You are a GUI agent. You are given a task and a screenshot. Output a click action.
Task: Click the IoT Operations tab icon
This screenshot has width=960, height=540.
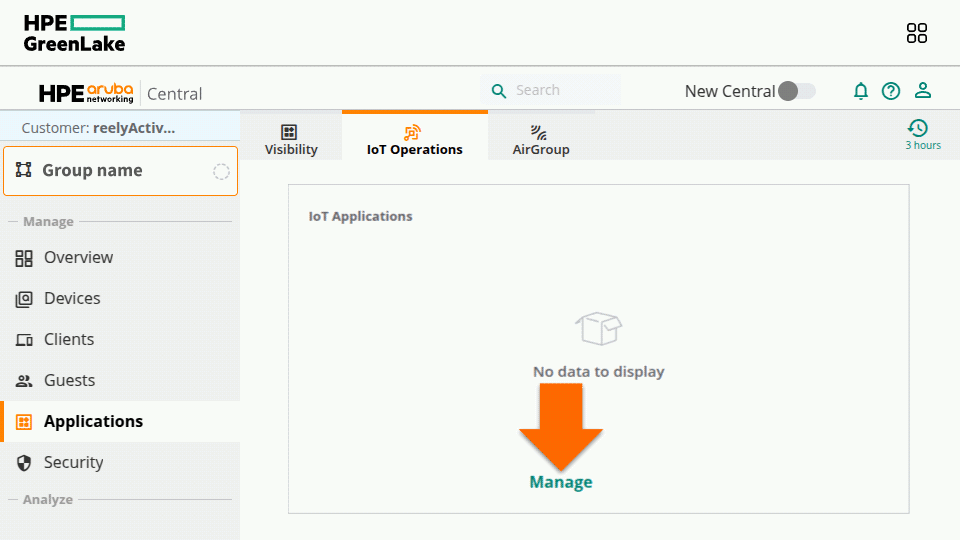[x=413, y=132]
